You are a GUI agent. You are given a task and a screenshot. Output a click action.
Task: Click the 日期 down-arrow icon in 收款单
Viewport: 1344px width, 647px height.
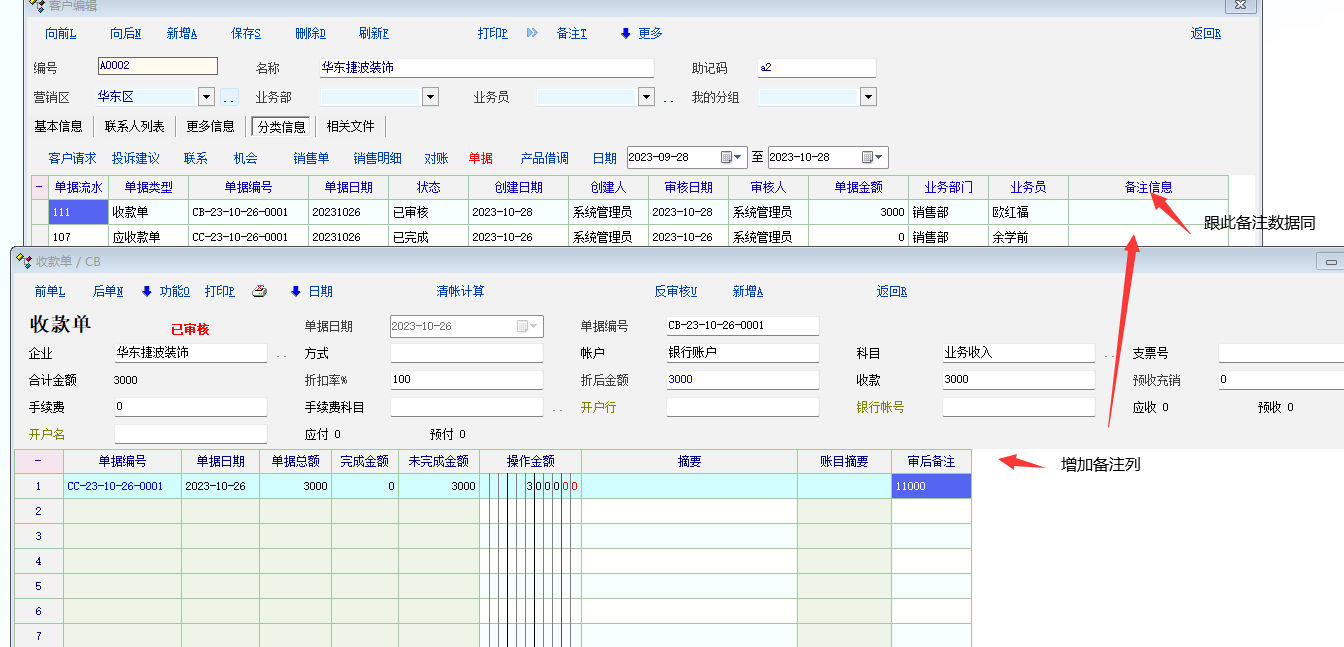[x=296, y=292]
